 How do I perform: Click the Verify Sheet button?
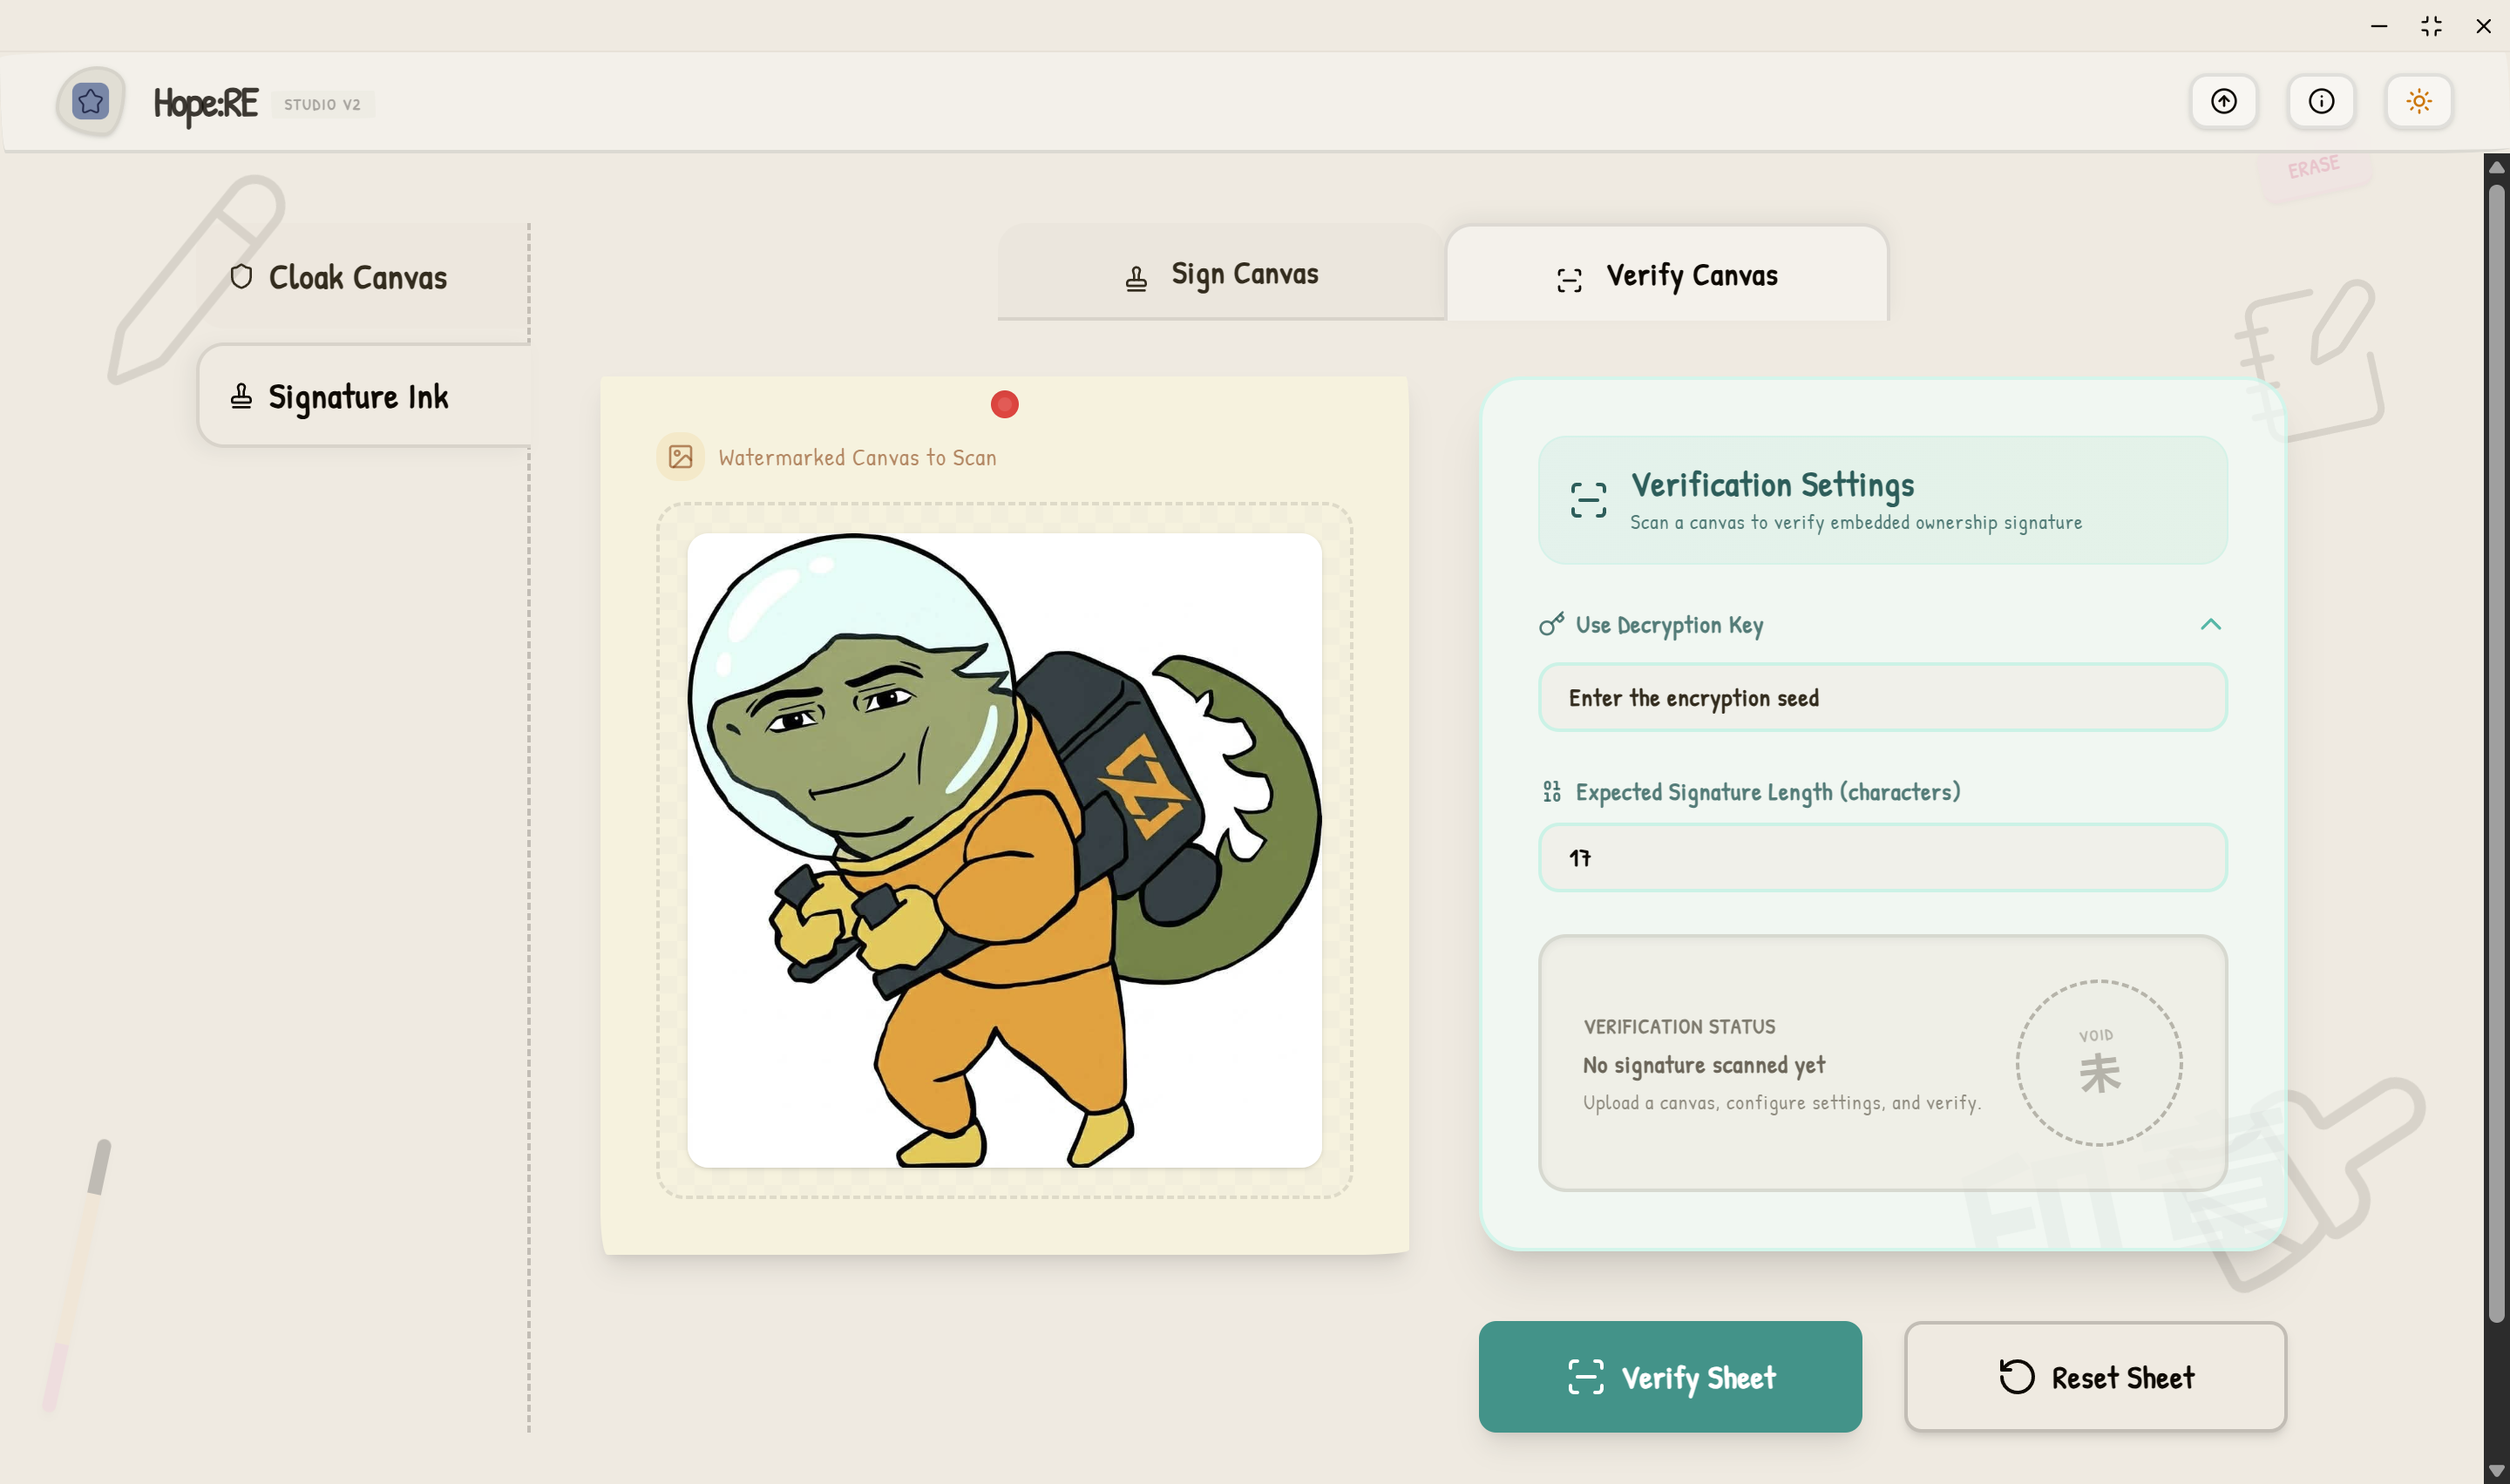[x=1669, y=1377]
